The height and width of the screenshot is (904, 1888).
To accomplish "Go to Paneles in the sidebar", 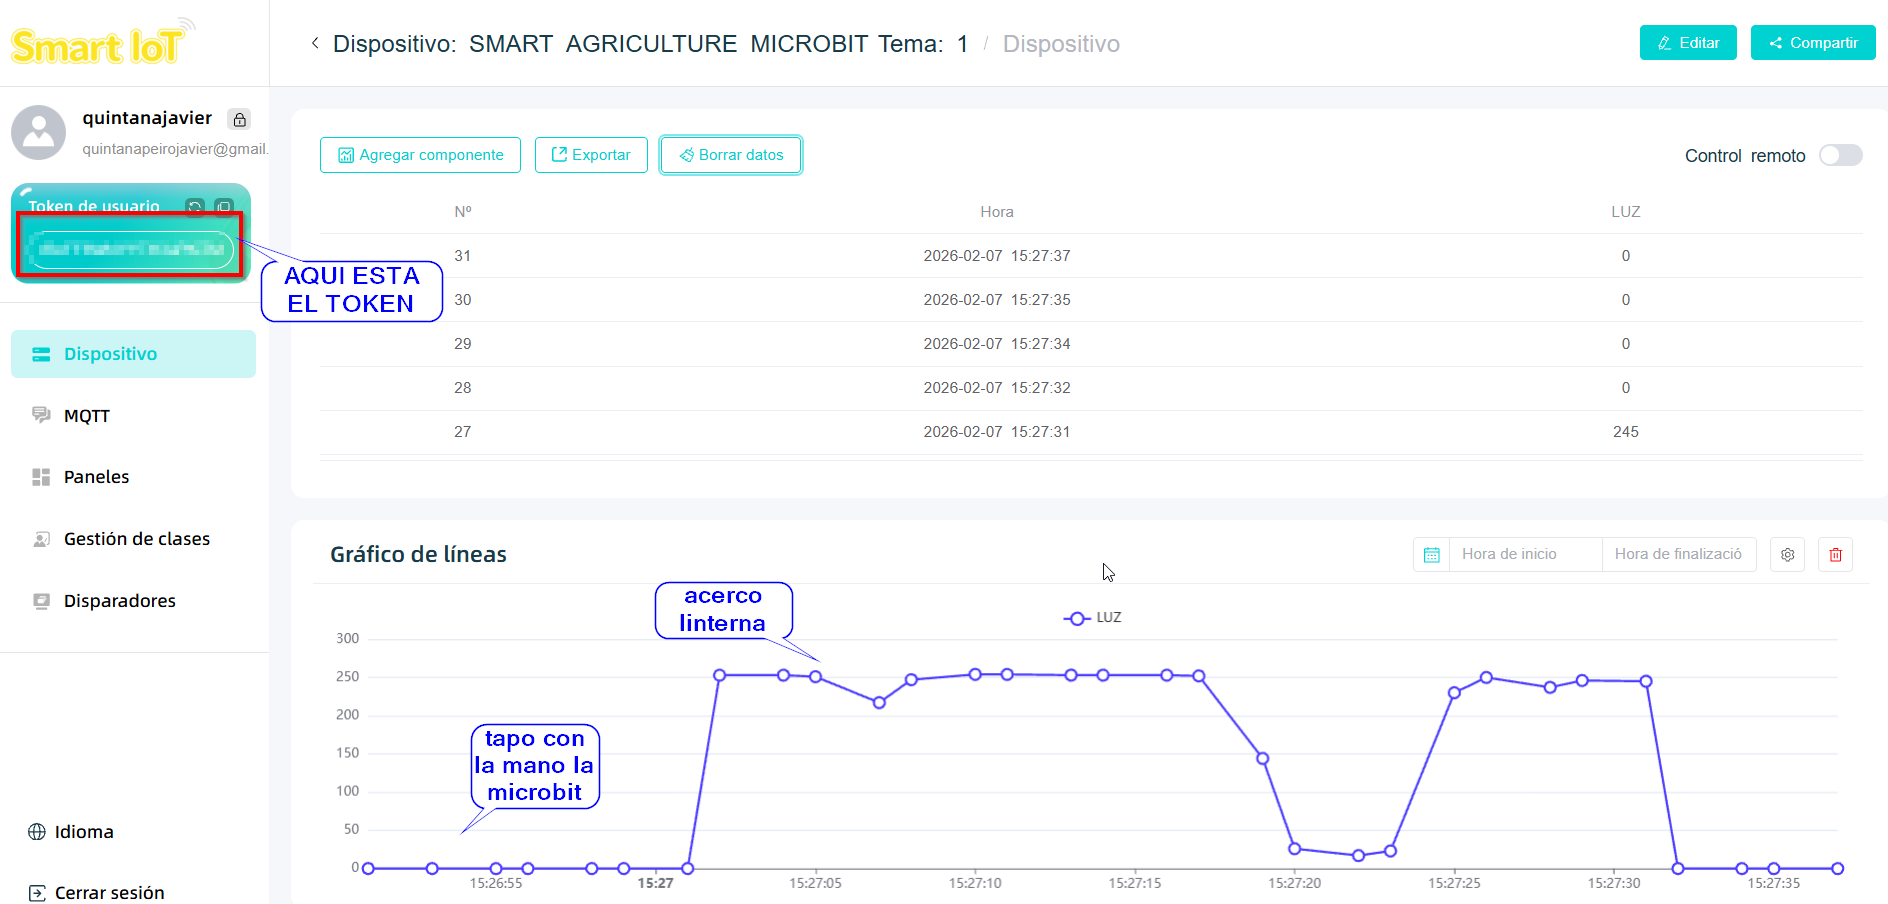I will click(x=96, y=477).
